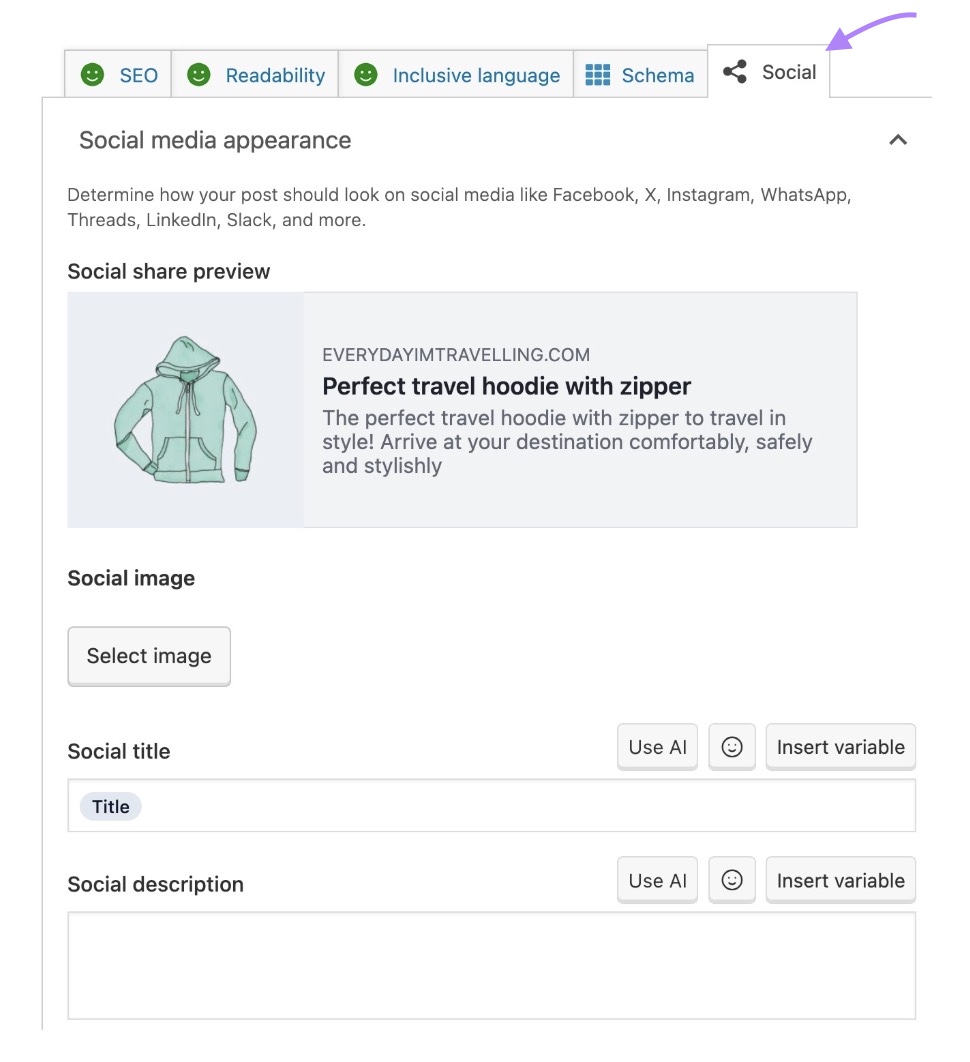Click Use AI for the Social description
Image resolution: width=970 pixels, height=1062 pixels.
(657, 880)
